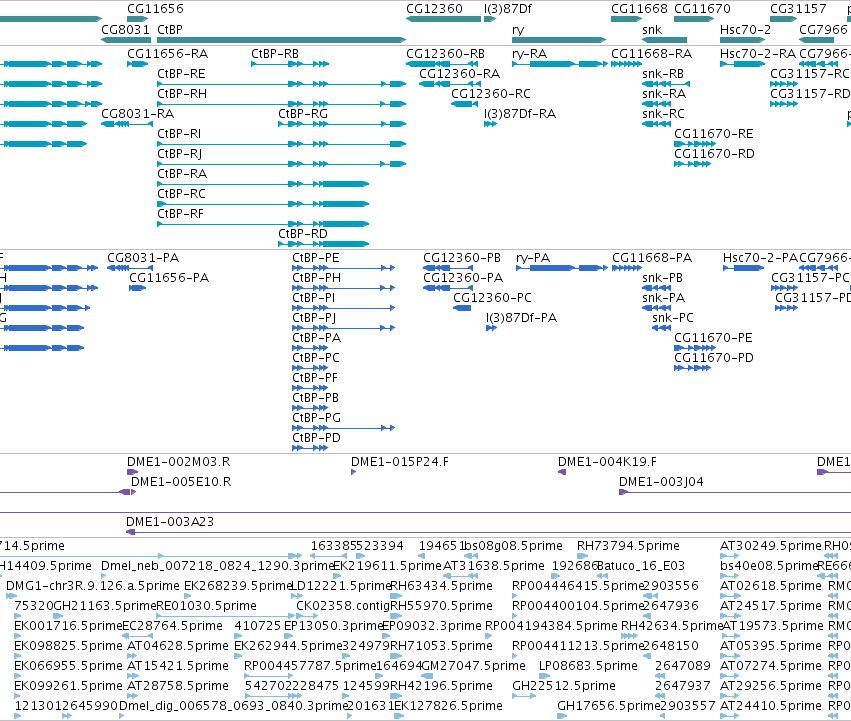851x721 pixels.
Task: Click the CtBP-RF transcript label
Action: coord(180,214)
